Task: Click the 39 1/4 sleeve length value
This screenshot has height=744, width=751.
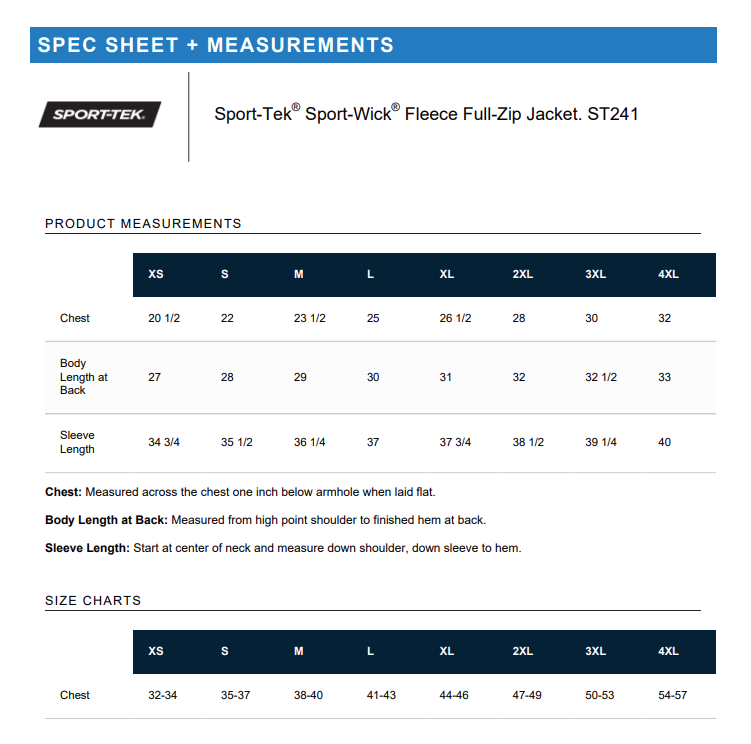Action: click(601, 442)
